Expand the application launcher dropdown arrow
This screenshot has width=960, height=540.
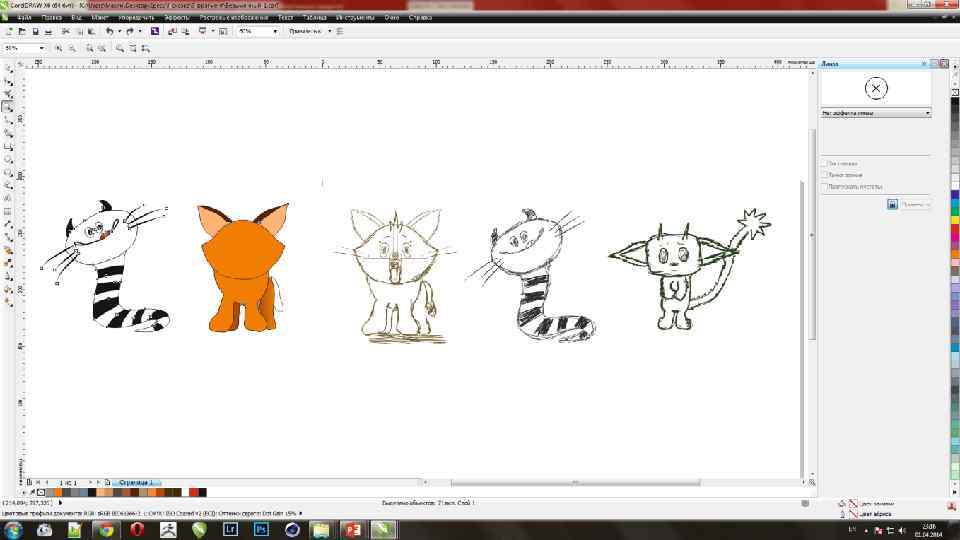[x=212, y=31]
